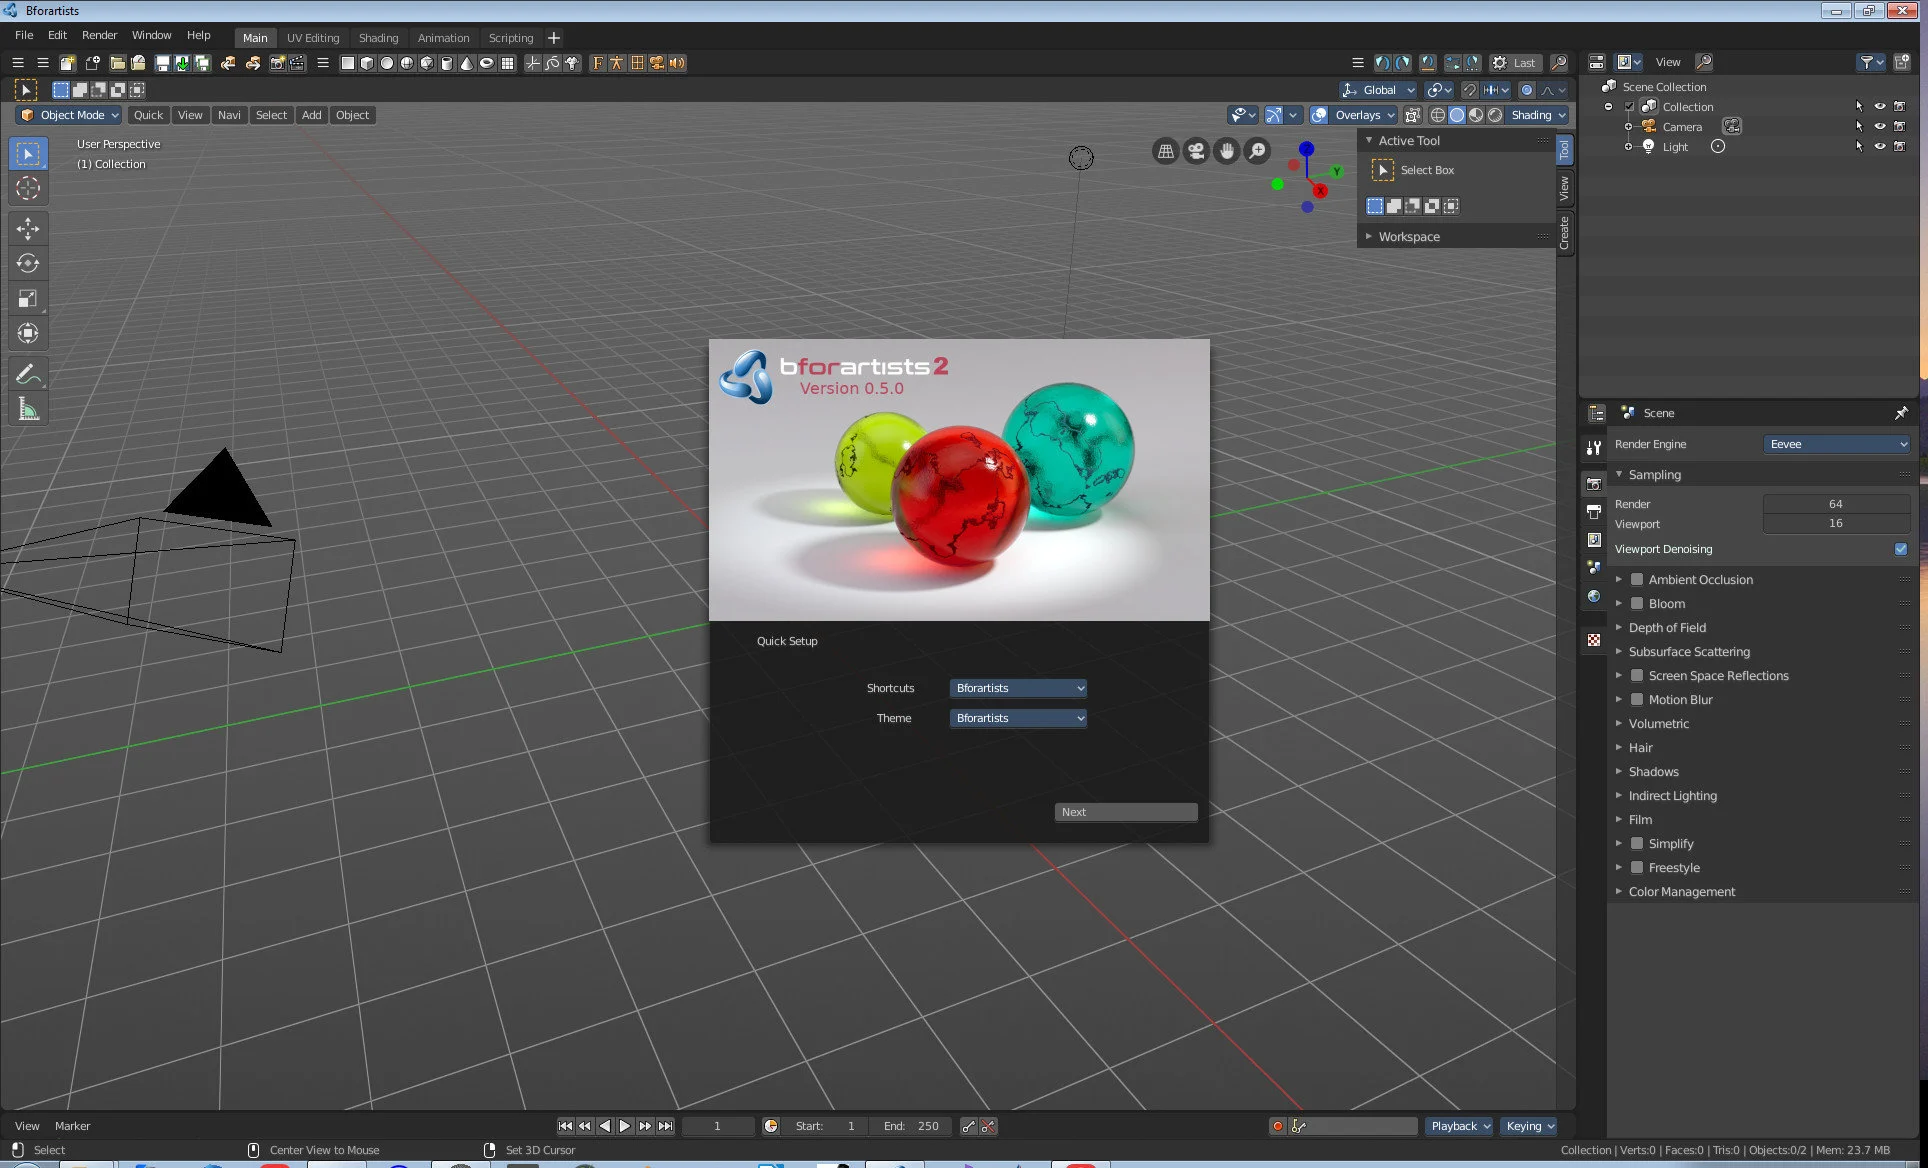This screenshot has height=1168, width=1928.
Task: Select the Move tool in toolbar
Action: coord(28,226)
